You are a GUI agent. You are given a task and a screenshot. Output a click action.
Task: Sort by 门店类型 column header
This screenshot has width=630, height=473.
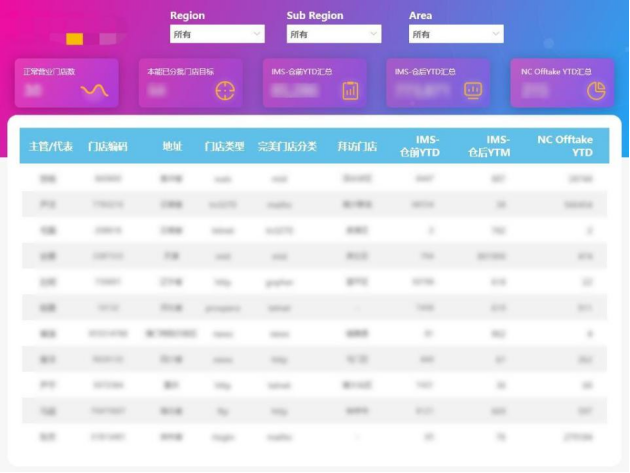pos(224,146)
